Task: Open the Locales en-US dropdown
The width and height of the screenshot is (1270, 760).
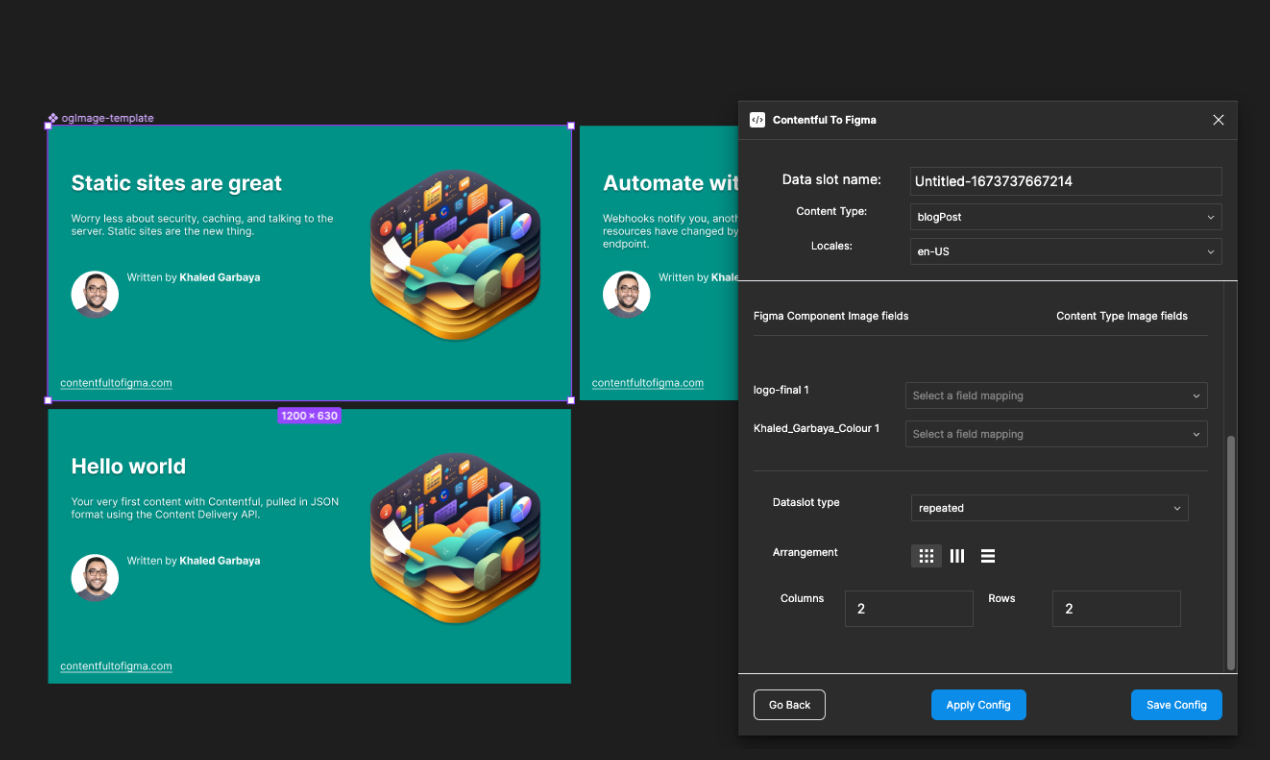Action: tap(1066, 251)
